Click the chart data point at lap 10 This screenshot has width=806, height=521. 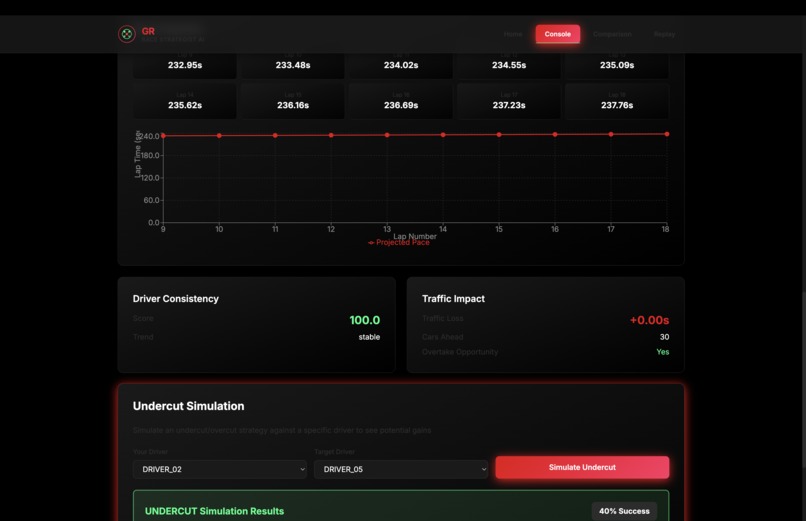[x=219, y=136]
